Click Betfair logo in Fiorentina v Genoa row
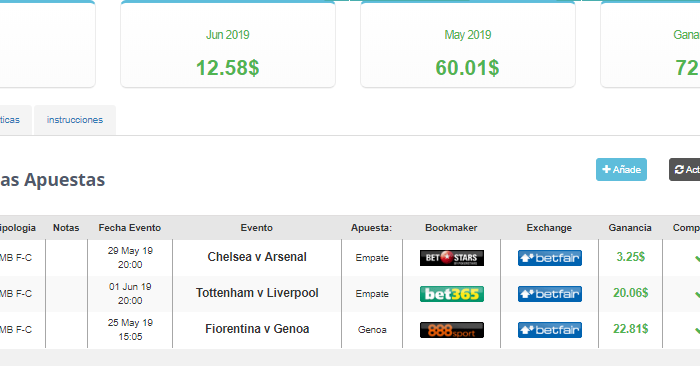Image resolution: width=700 pixels, height=379 pixels. (x=550, y=330)
